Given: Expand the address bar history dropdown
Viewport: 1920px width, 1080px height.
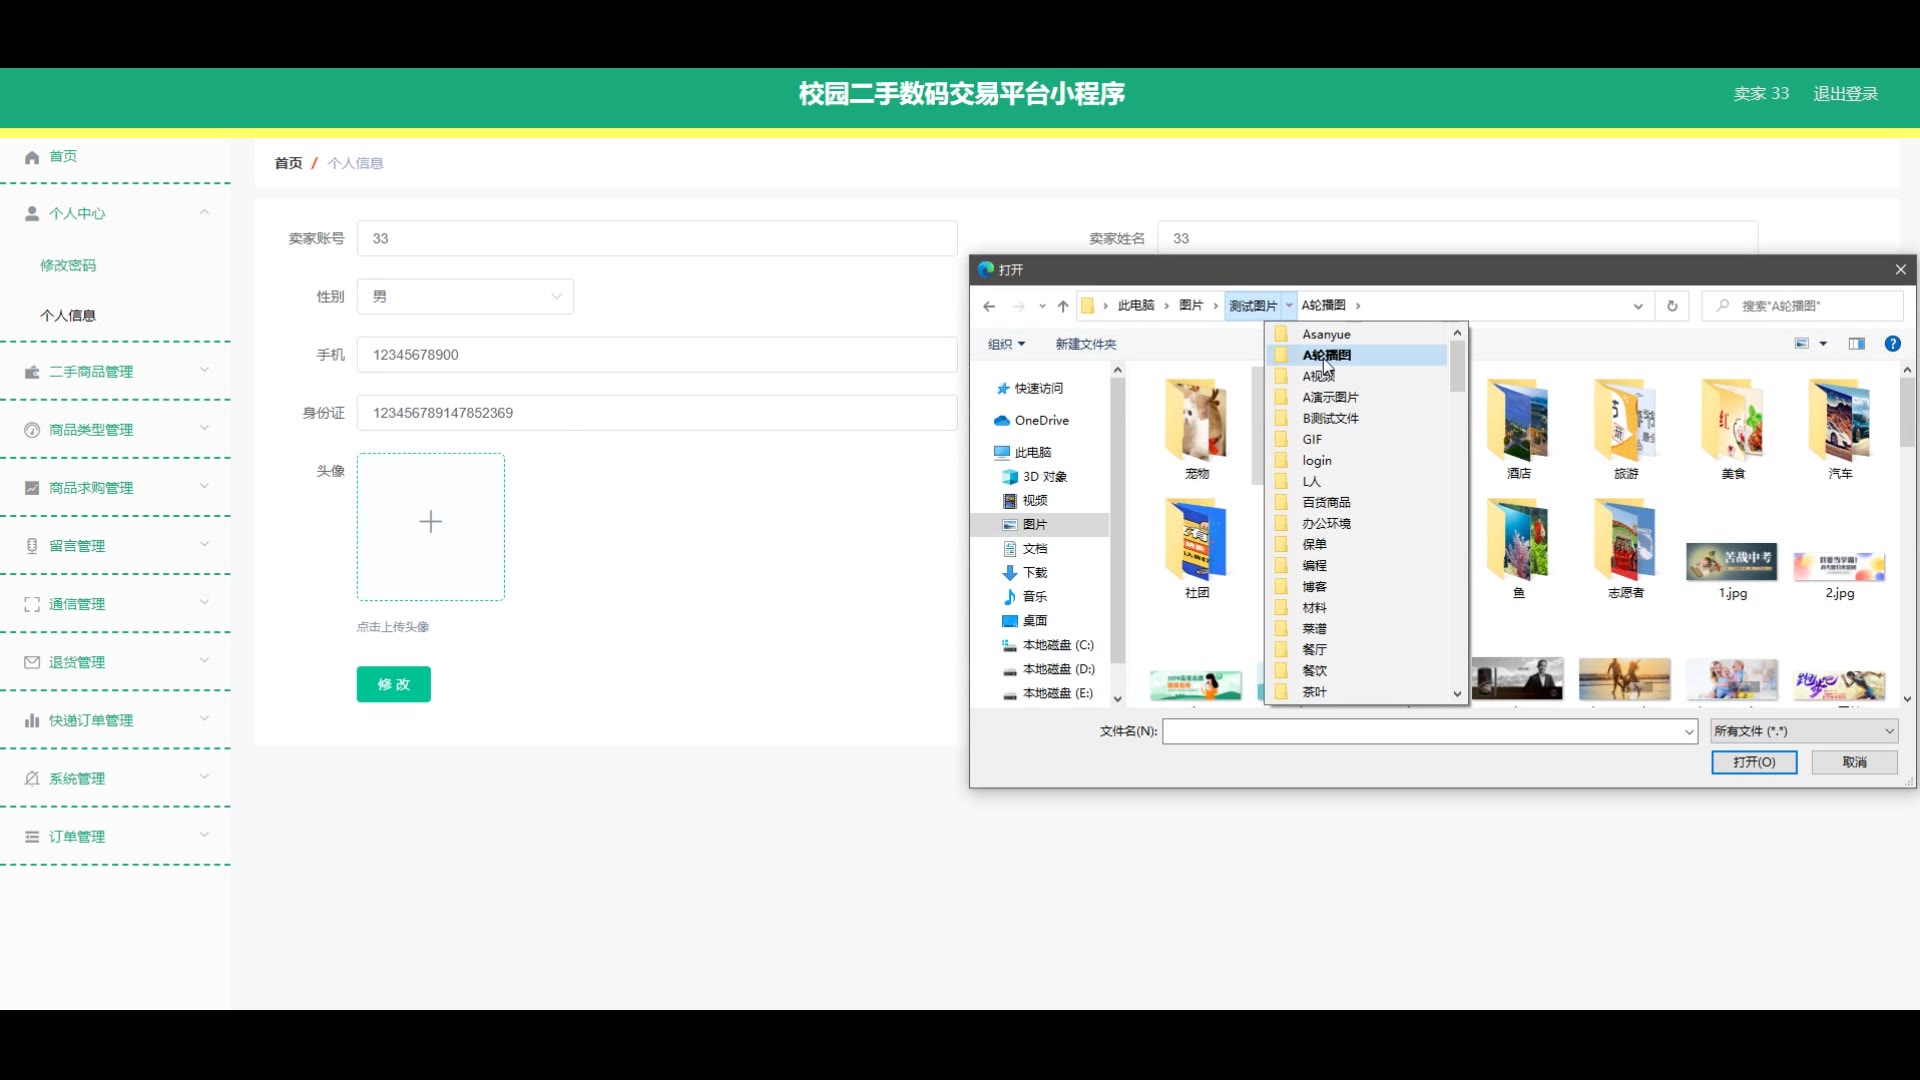Looking at the screenshot, I should tap(1637, 306).
